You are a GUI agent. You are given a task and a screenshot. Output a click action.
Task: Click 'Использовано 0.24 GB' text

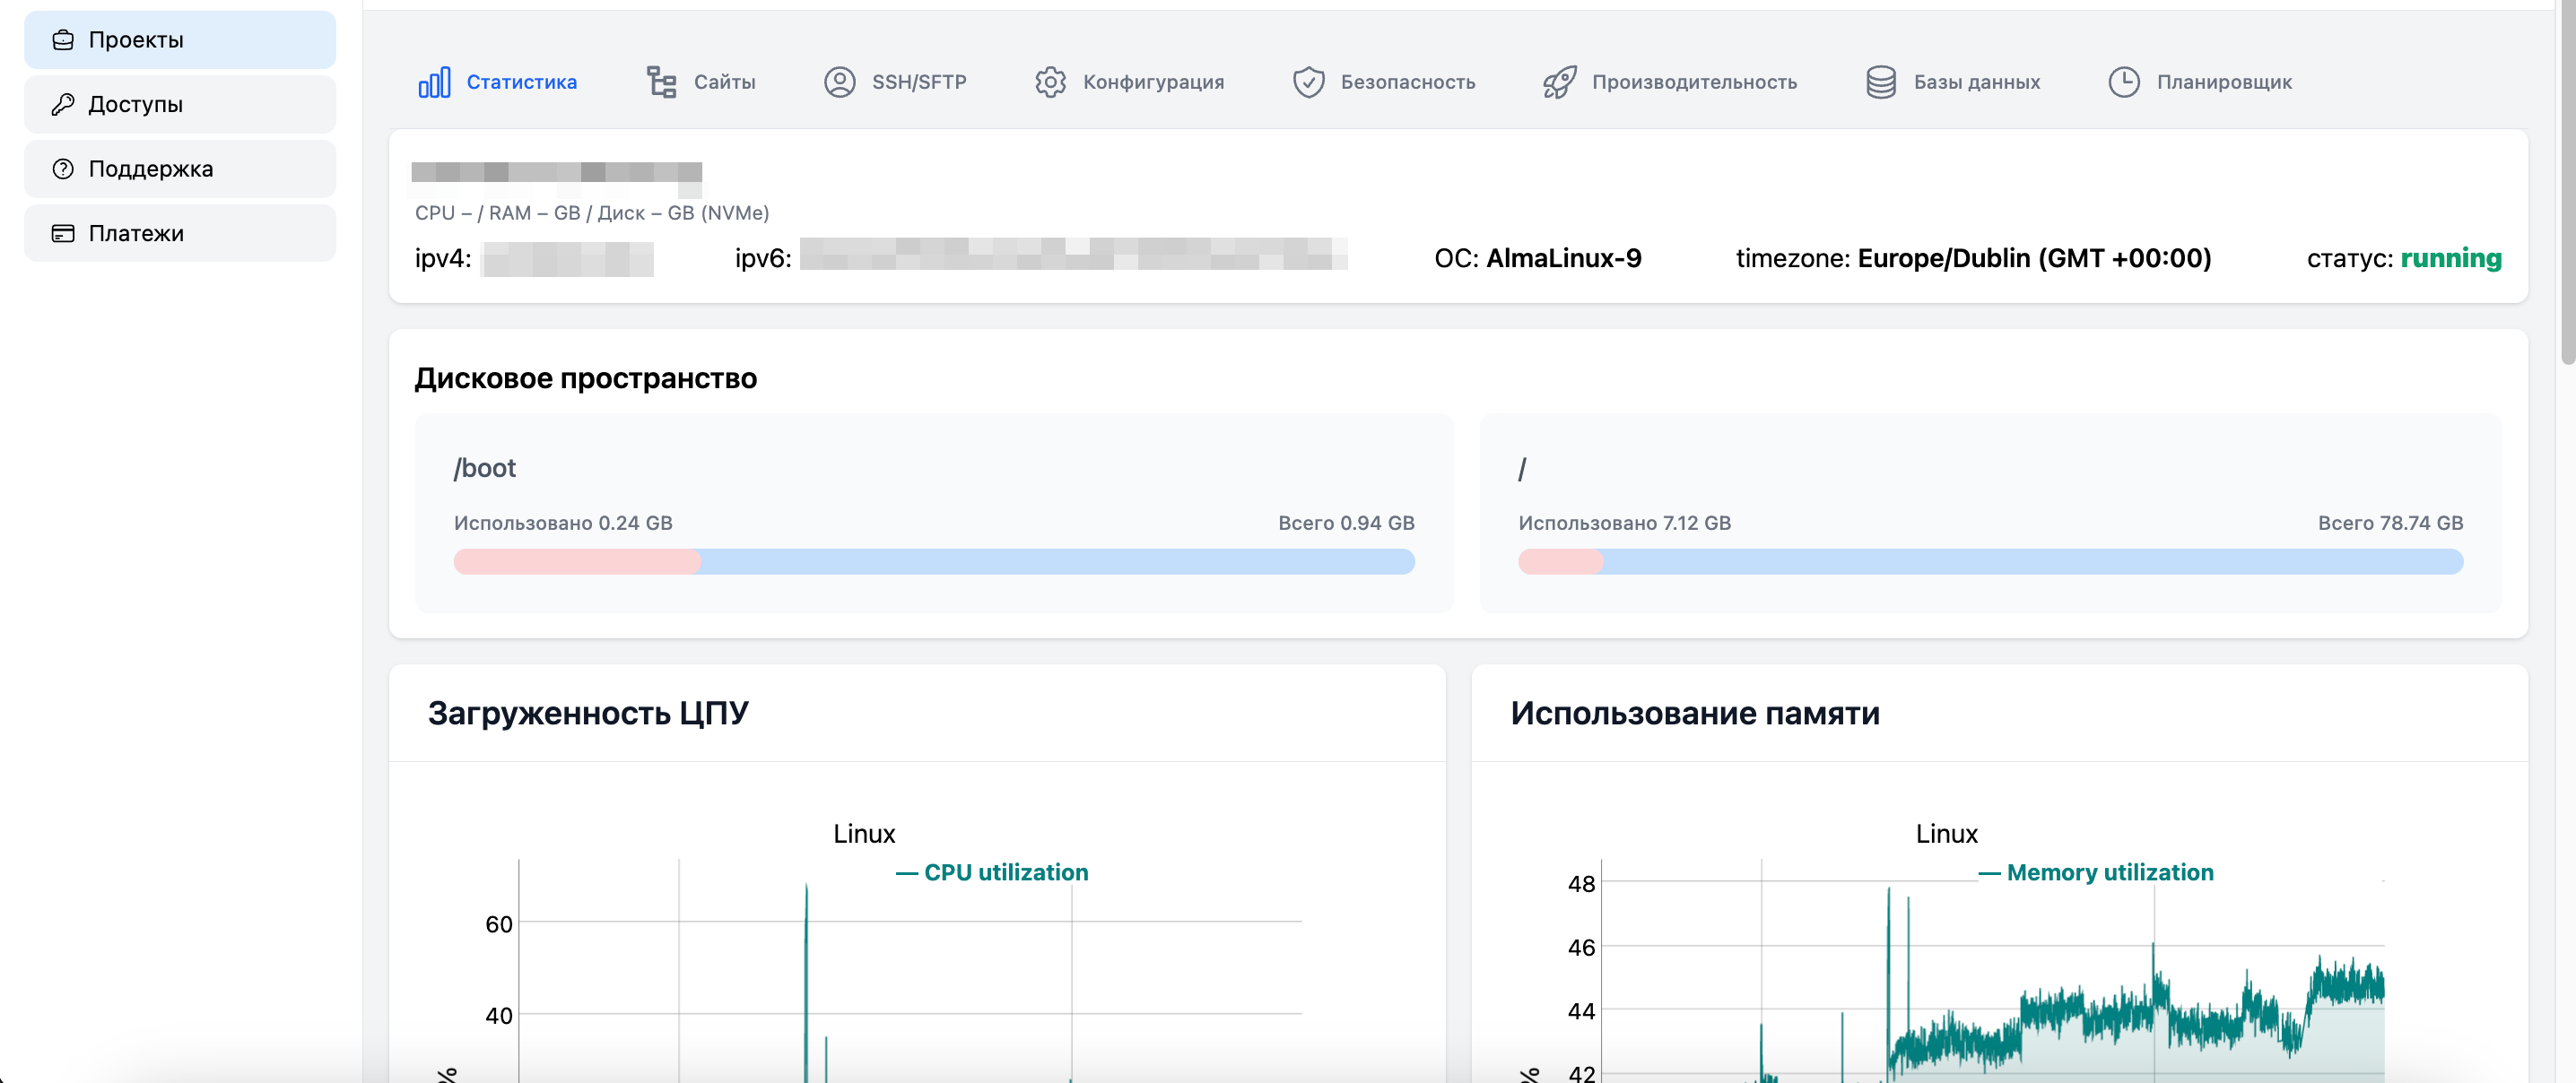(563, 523)
